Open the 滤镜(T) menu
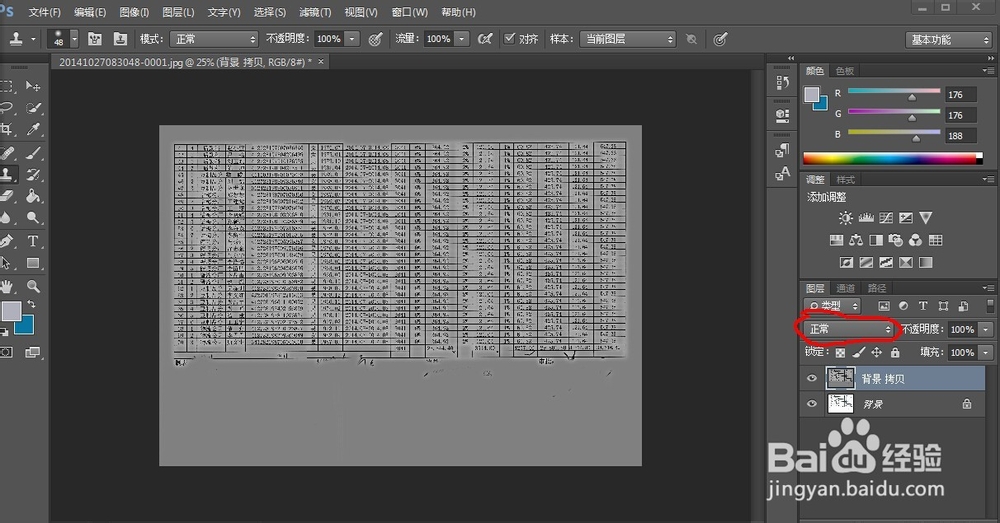 tap(315, 12)
